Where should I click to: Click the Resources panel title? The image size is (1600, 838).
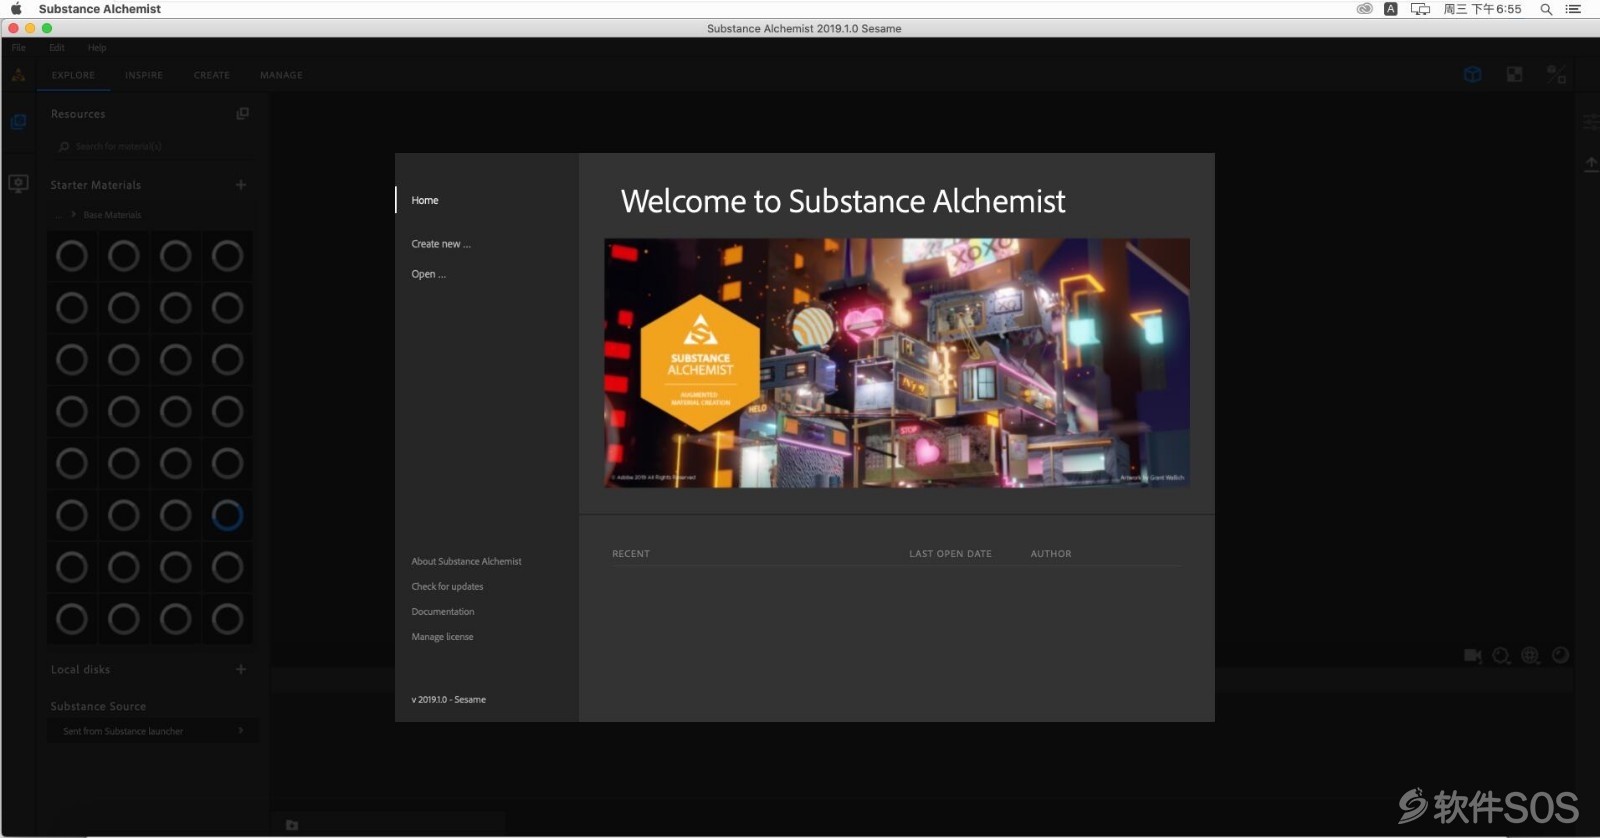pos(78,114)
